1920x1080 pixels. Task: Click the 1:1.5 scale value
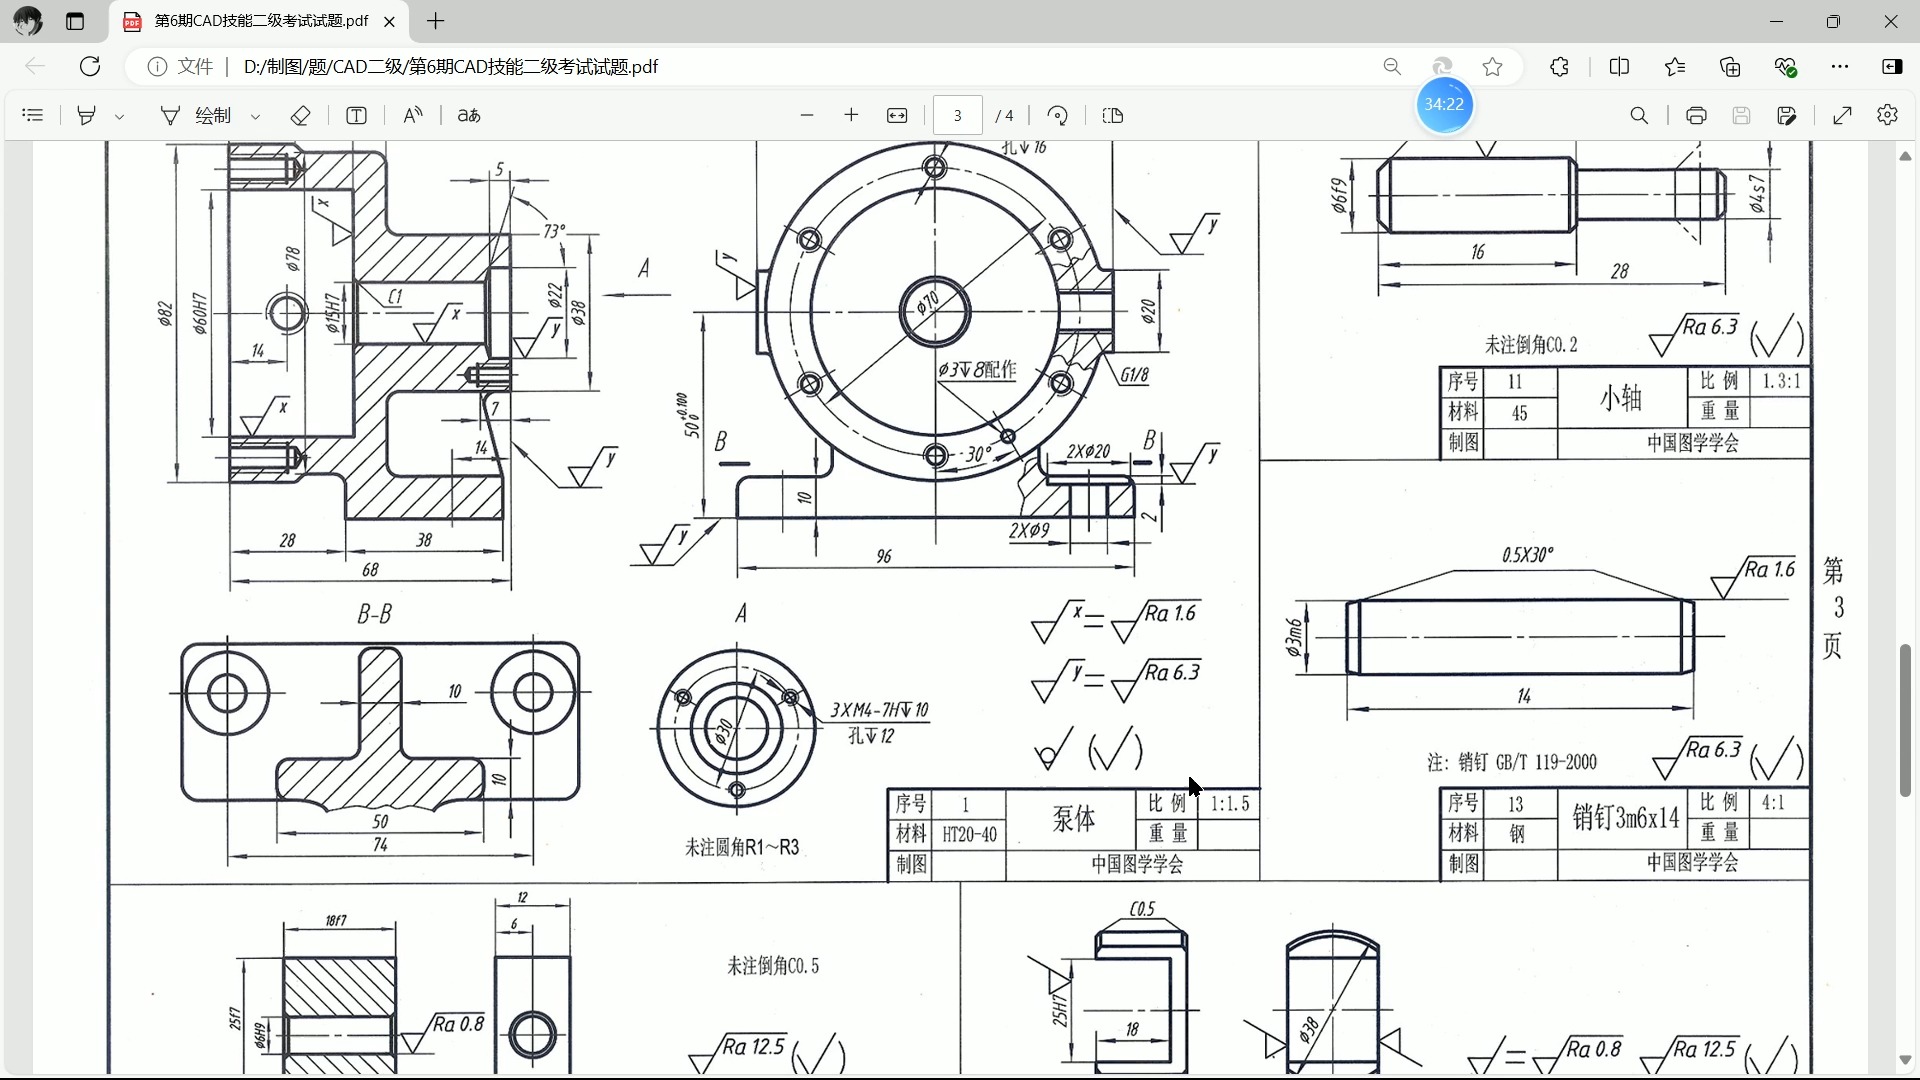1230,804
